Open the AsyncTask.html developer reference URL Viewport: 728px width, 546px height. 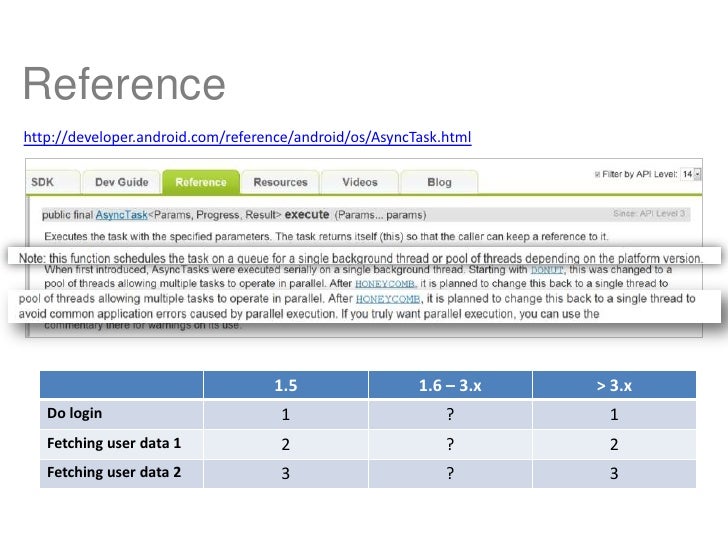pos(247,137)
